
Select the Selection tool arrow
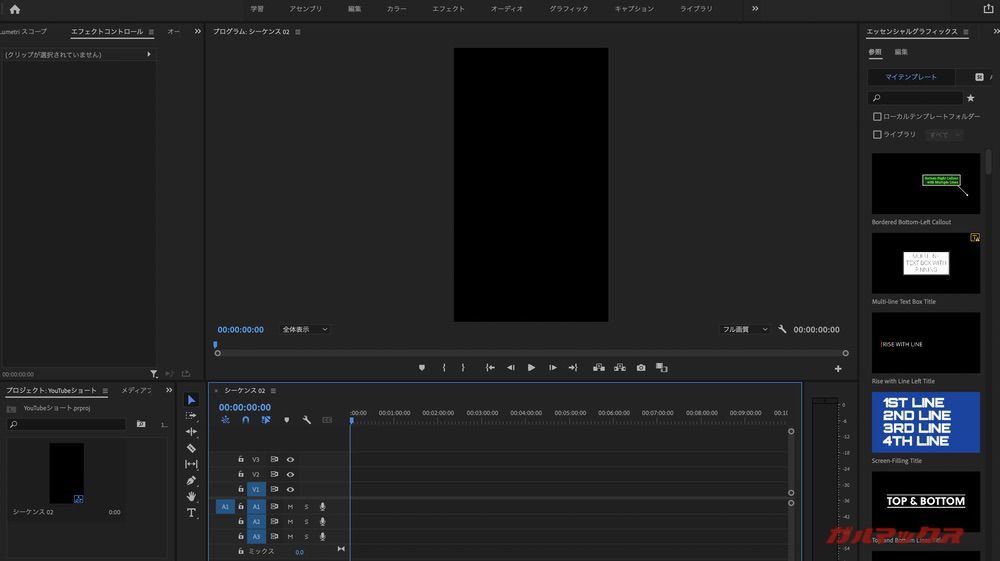tap(191, 400)
